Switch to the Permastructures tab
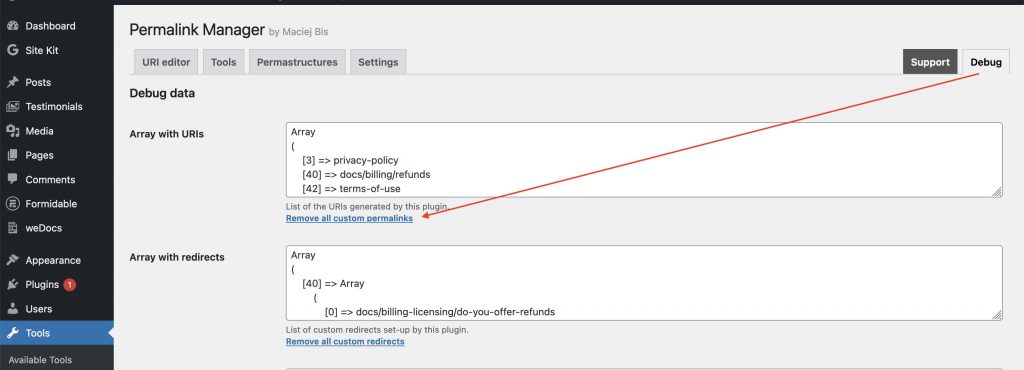Screen dimensions: 1024x370 tap(297, 62)
